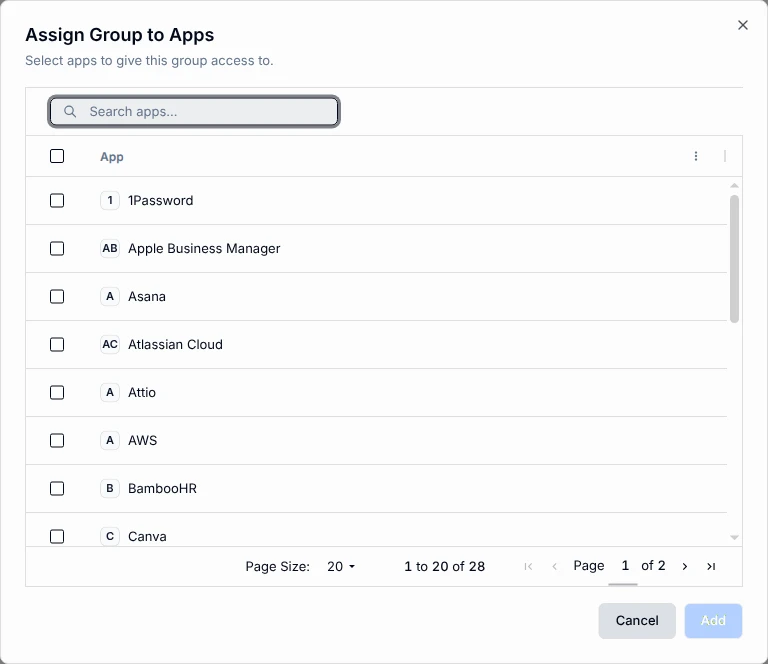Click the Atlassian Cloud name
Screen dimensions: 768x664
(175, 344)
